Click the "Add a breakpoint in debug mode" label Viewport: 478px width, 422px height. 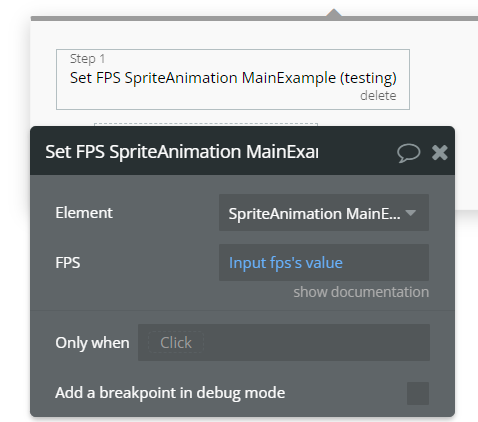coord(170,393)
